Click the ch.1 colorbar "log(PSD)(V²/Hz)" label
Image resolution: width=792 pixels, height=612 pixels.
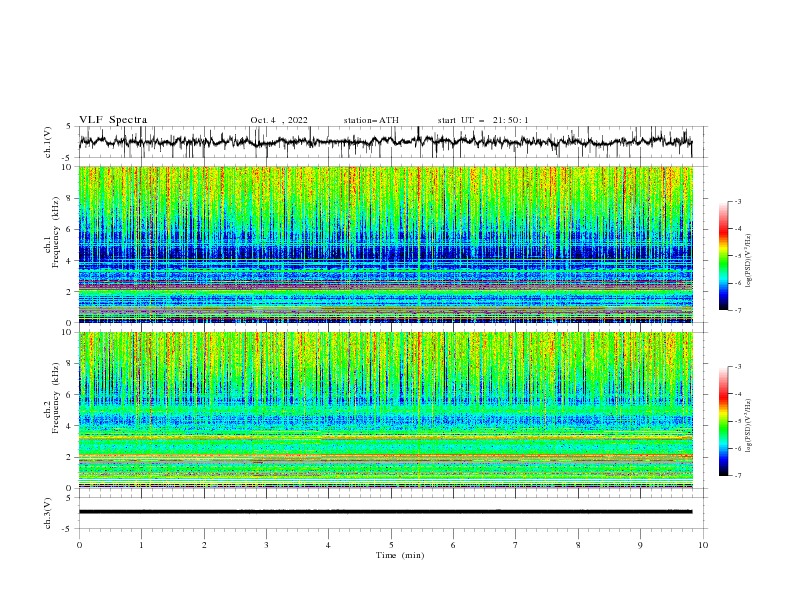[749, 260]
